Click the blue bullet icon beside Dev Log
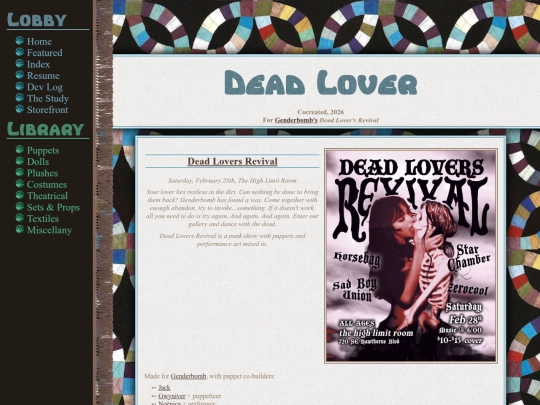The height and width of the screenshot is (405, 540). click(x=20, y=86)
